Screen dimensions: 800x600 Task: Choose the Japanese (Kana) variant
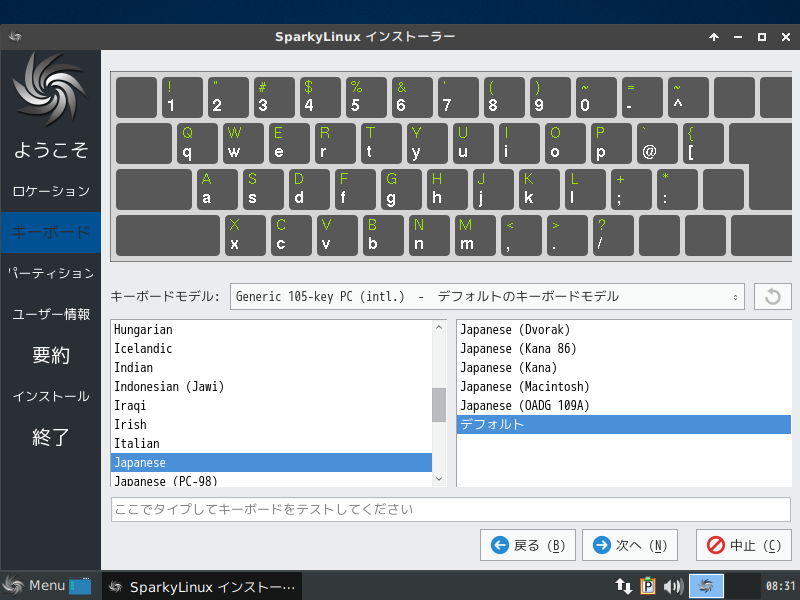623,367
